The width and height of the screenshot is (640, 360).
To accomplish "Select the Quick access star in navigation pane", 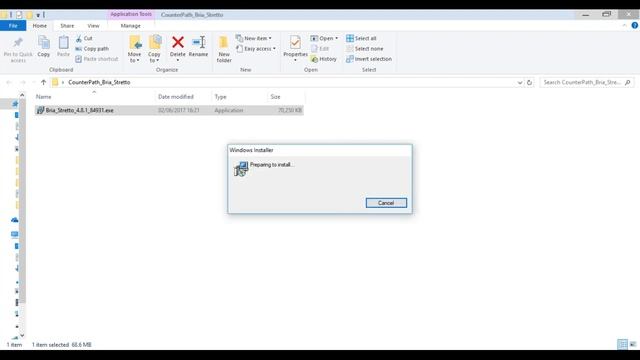I will [15, 104].
